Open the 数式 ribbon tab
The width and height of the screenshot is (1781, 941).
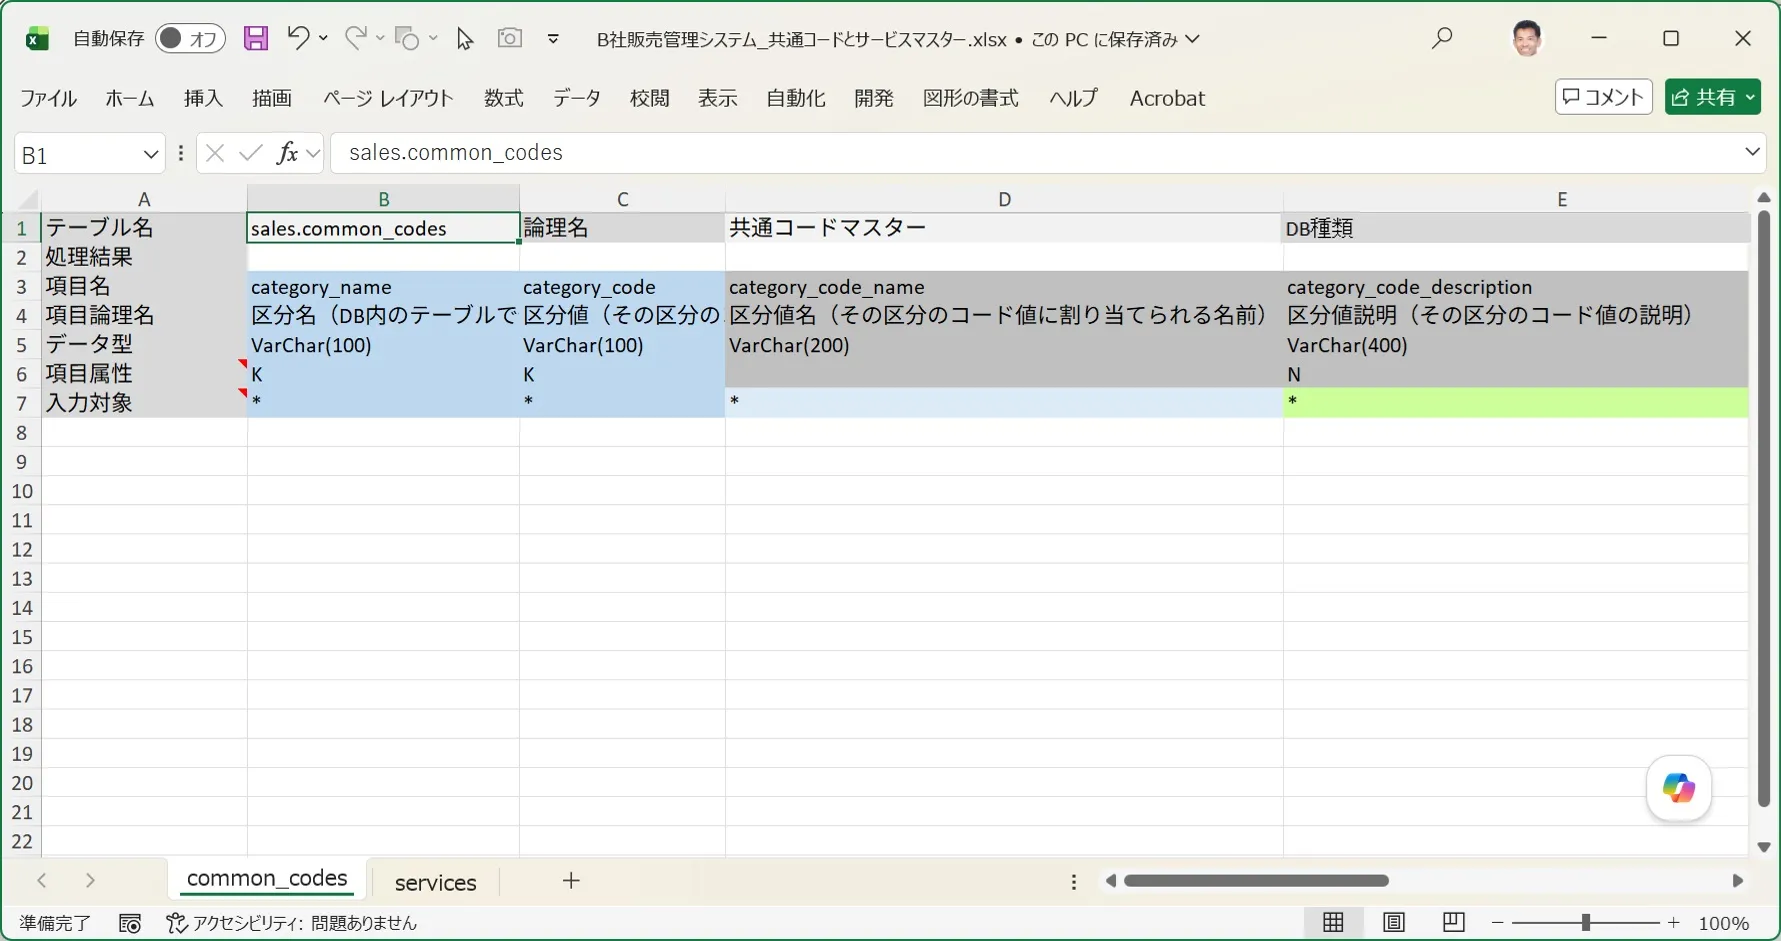tap(504, 98)
